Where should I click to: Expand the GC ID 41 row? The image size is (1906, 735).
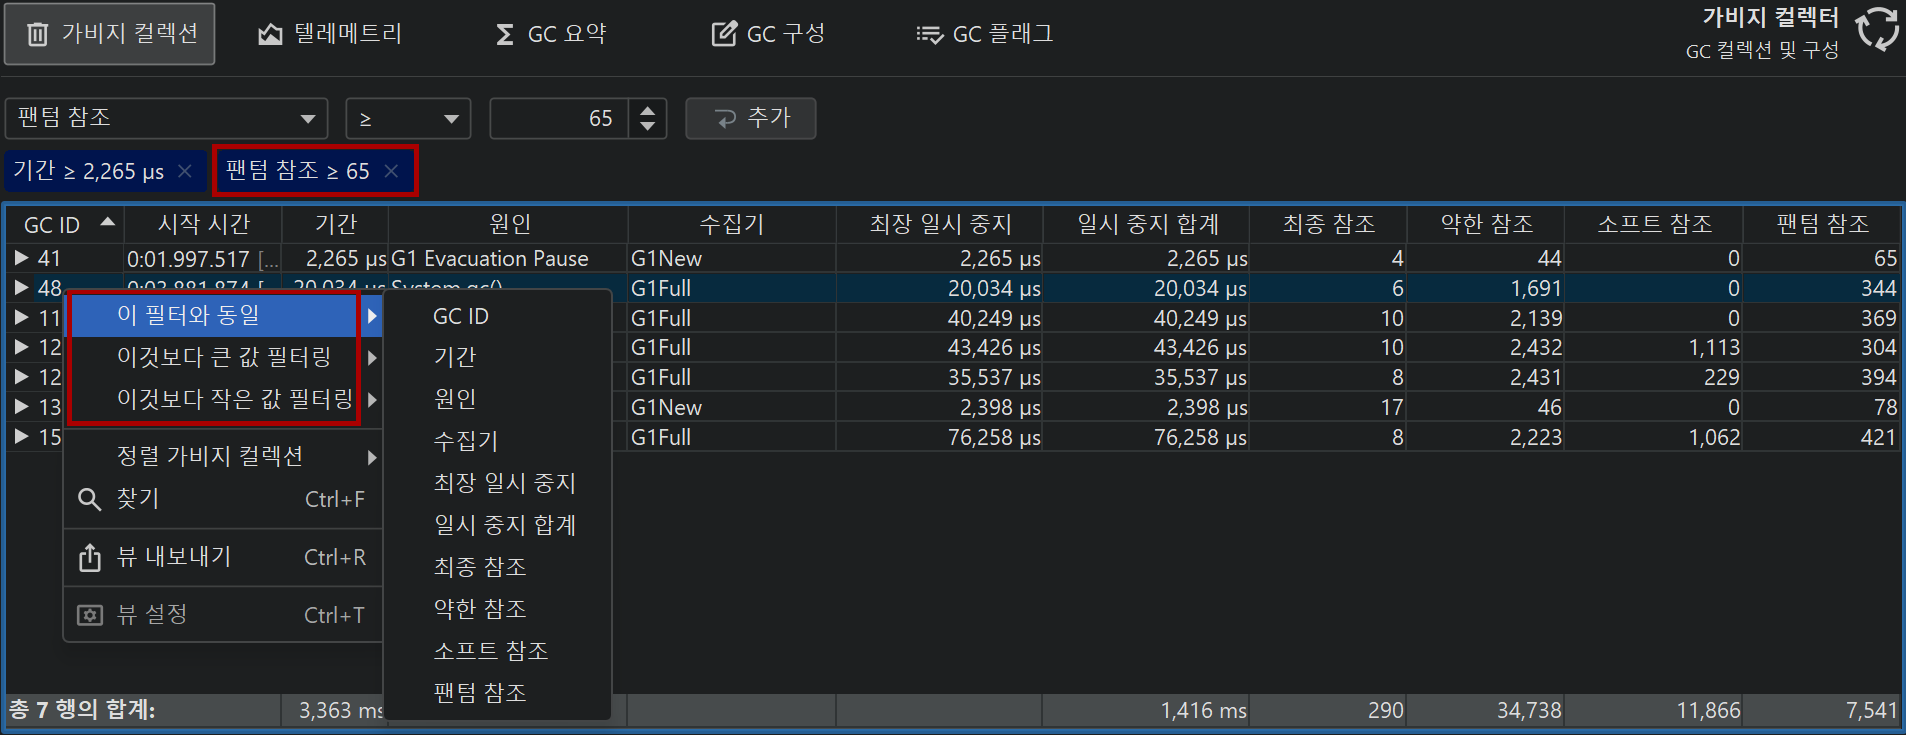click(x=21, y=258)
